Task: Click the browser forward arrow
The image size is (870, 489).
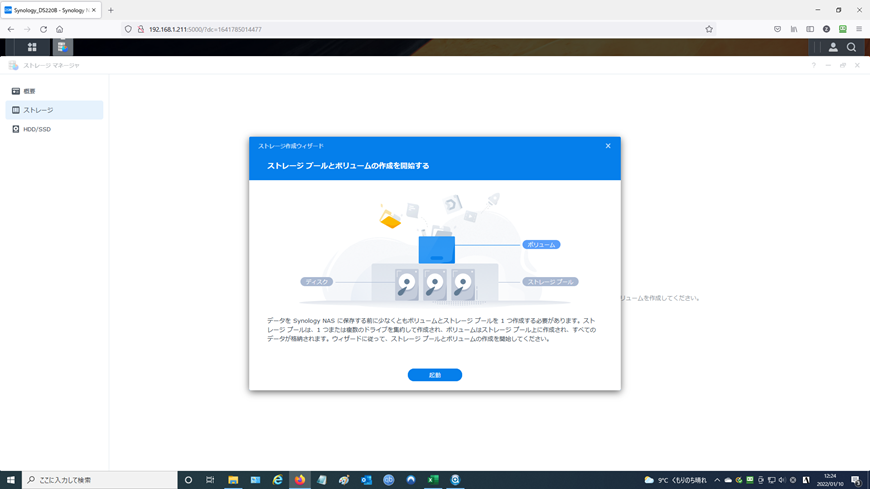Action: tap(27, 29)
